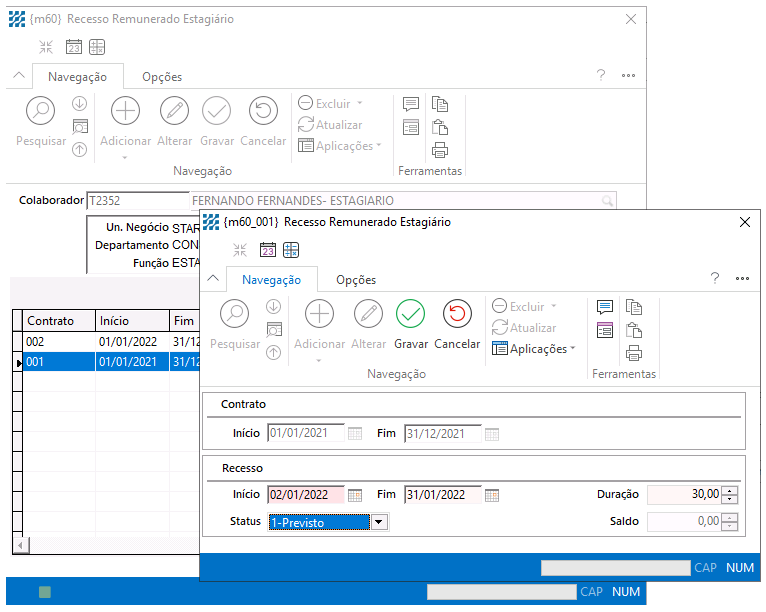Click the Recesso Início date field
766x612 pixels.
point(304,495)
